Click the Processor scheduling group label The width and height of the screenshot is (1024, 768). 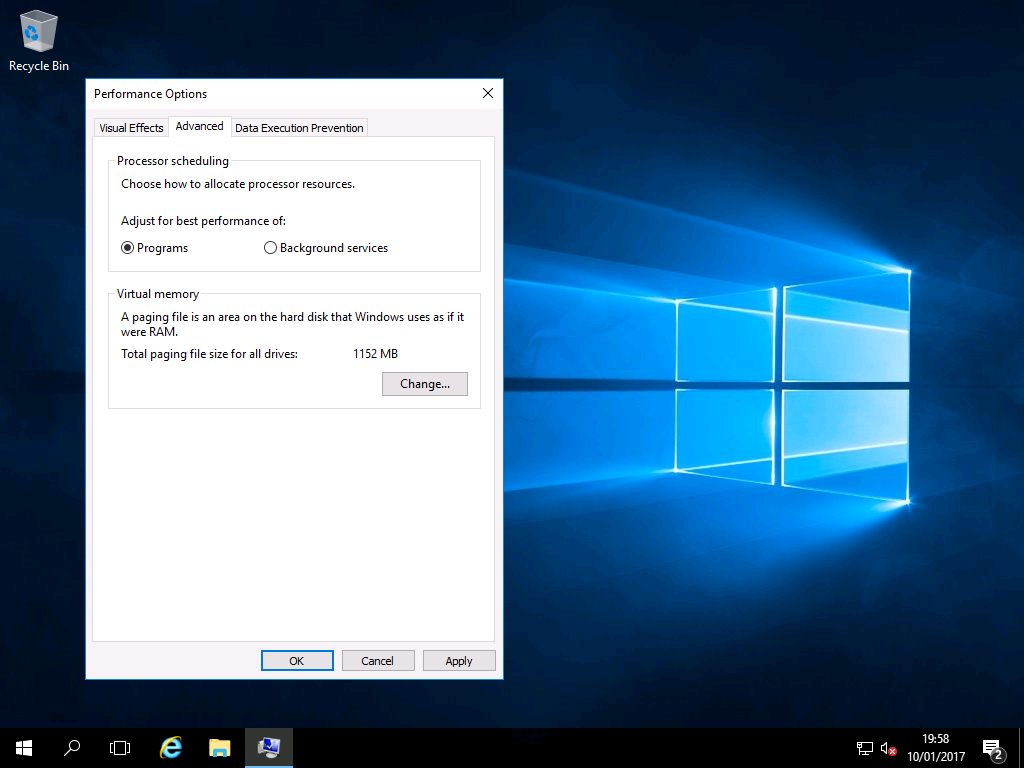pyautogui.click(x=173, y=161)
